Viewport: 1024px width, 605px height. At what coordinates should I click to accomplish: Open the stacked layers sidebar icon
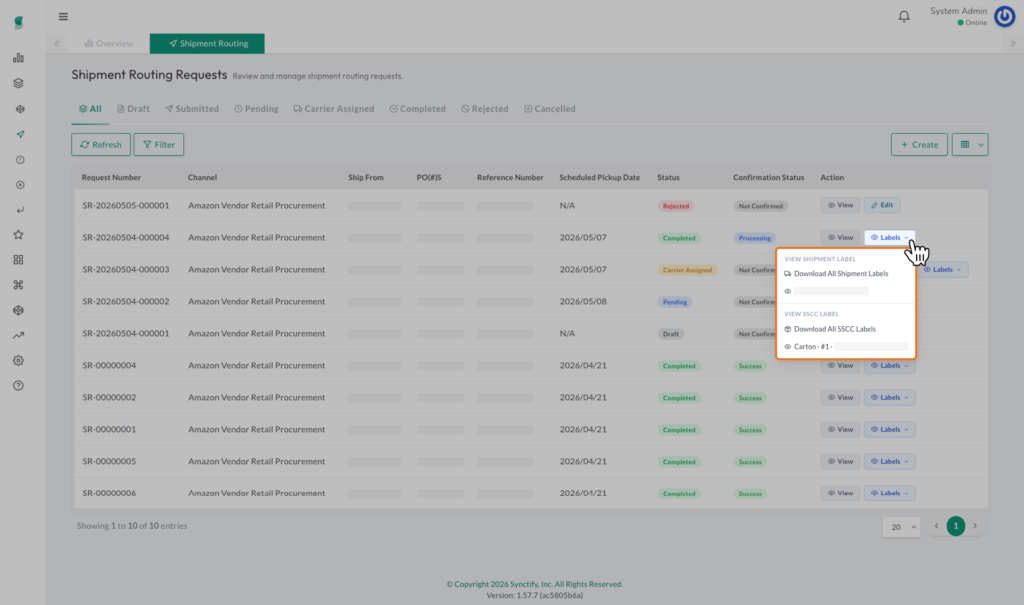(x=18, y=84)
